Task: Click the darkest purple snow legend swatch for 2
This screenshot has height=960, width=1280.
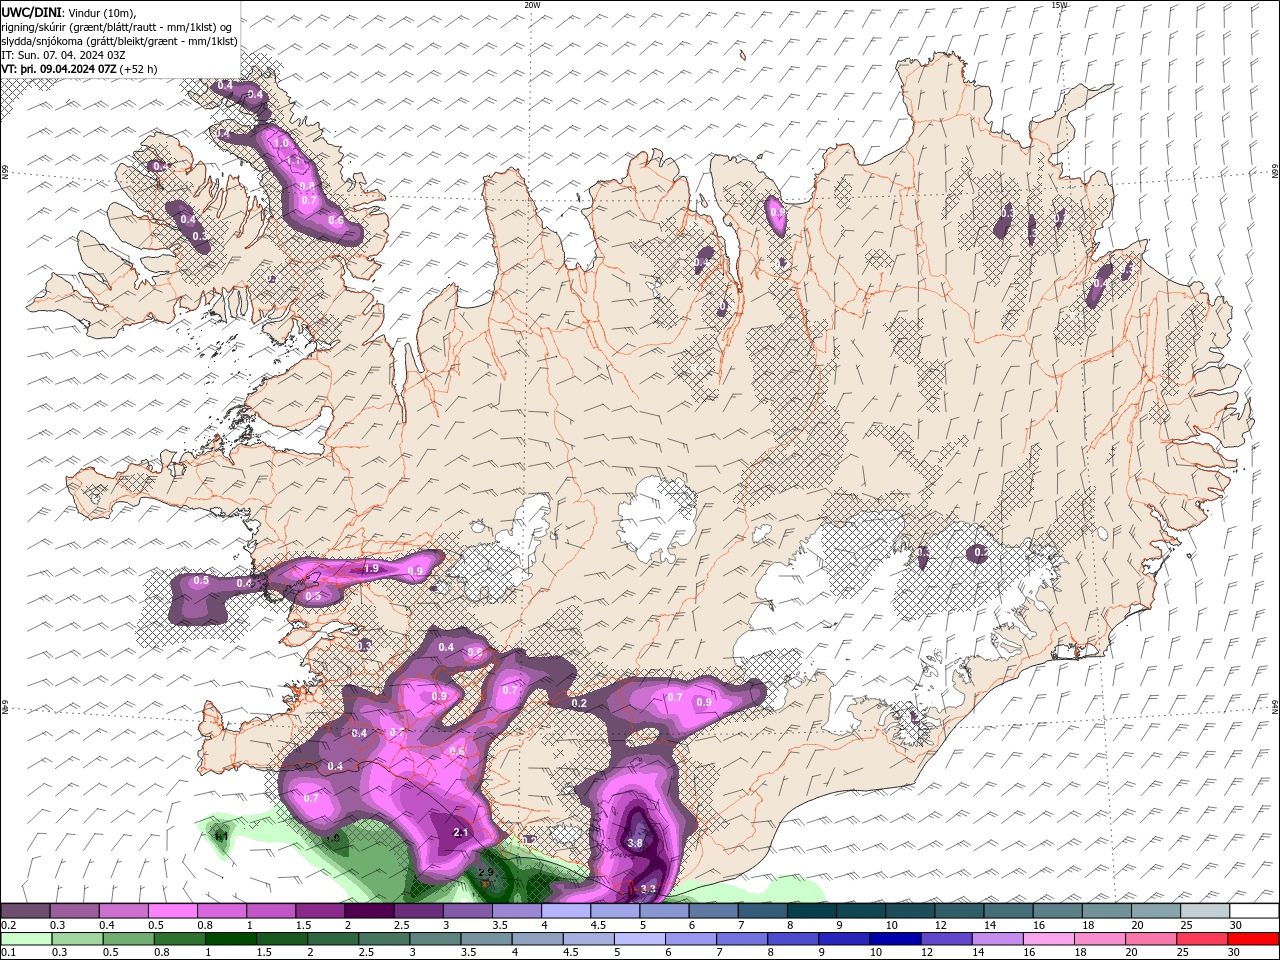Action: coord(369,911)
